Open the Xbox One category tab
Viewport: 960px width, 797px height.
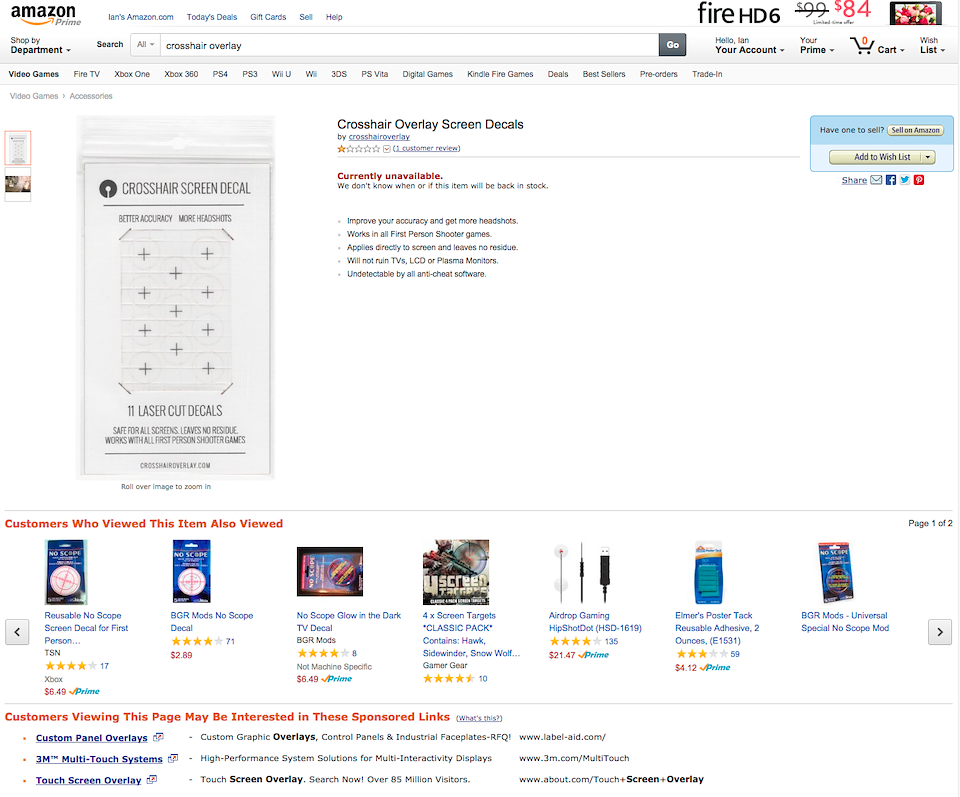tap(132, 74)
